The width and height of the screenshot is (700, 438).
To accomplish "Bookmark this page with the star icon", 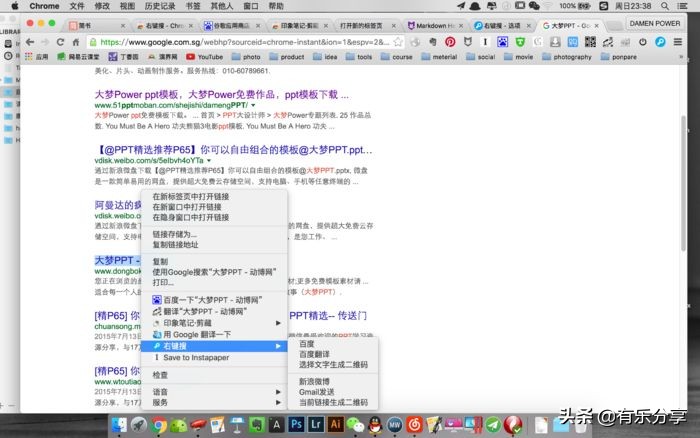I will 398,42.
